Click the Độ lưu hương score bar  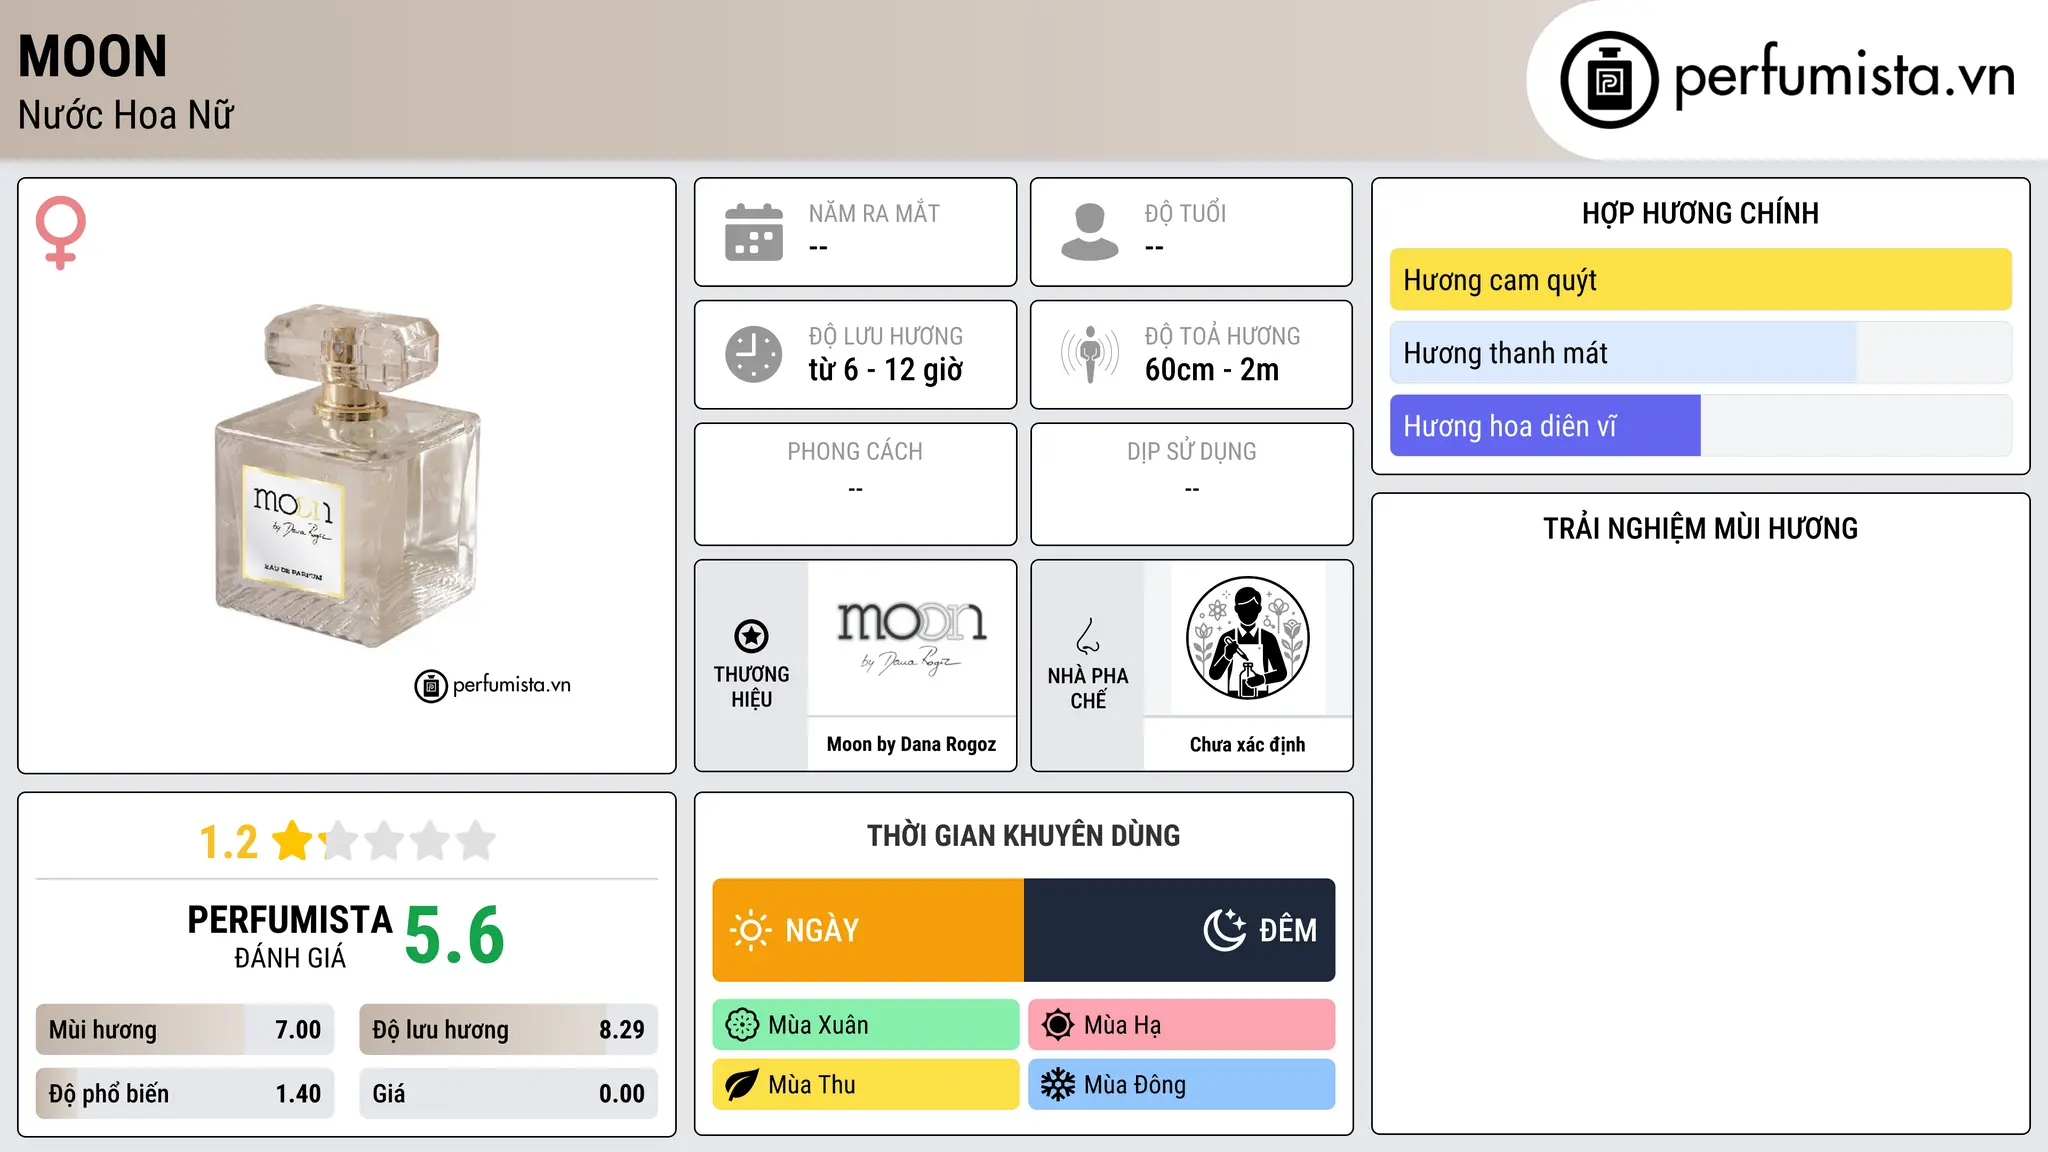509,1030
